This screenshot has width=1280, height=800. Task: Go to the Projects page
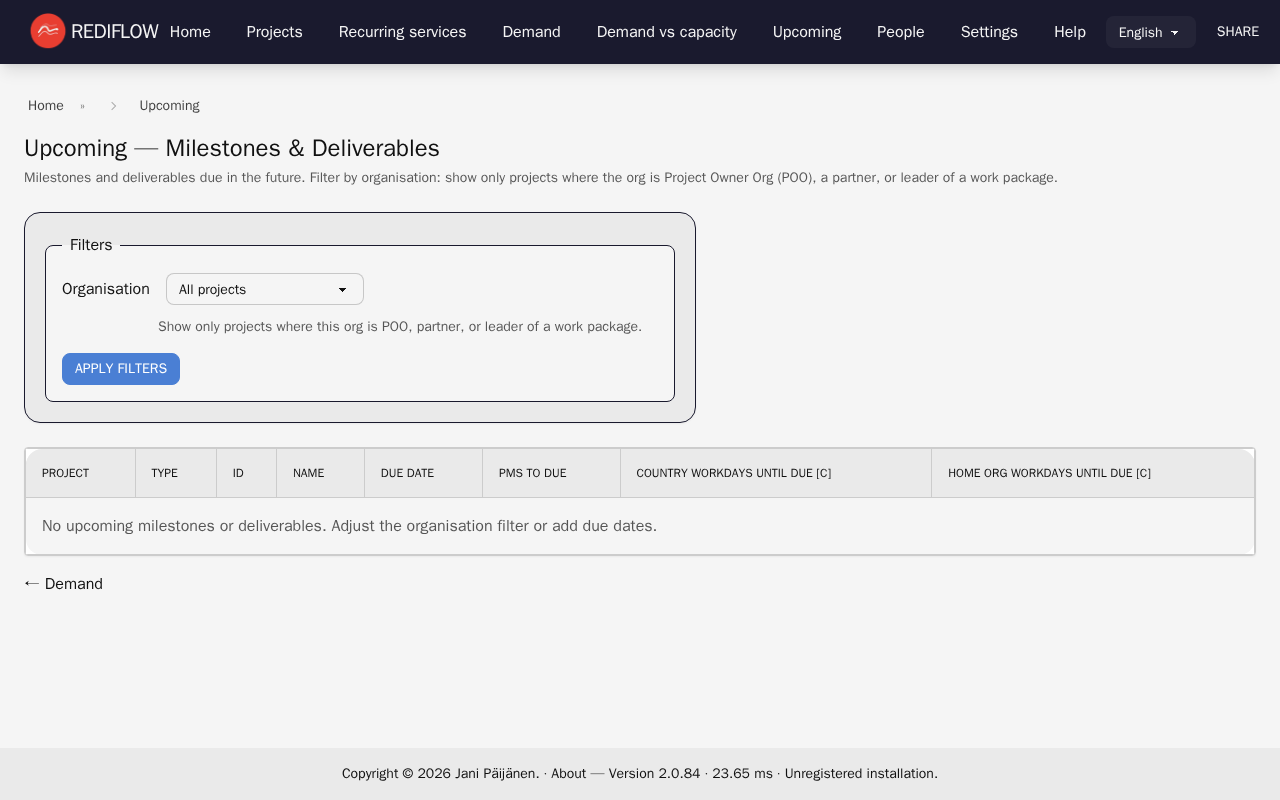pyautogui.click(x=274, y=32)
